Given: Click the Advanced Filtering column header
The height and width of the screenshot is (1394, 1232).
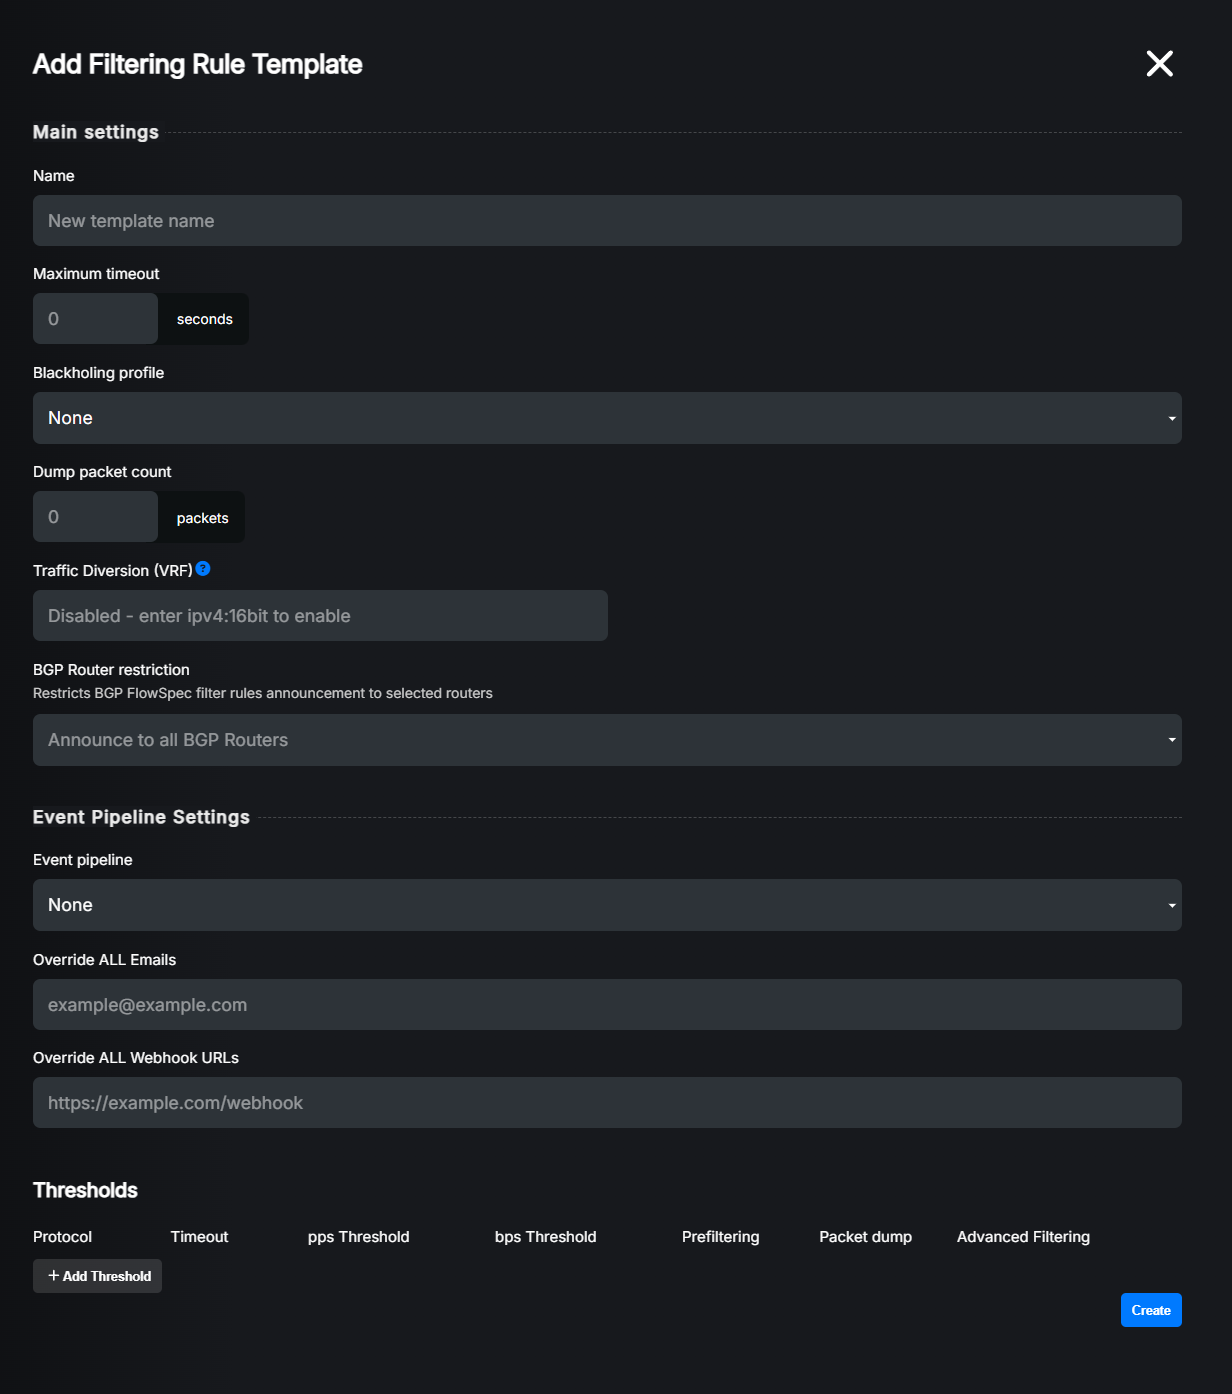Looking at the screenshot, I should (1023, 1237).
